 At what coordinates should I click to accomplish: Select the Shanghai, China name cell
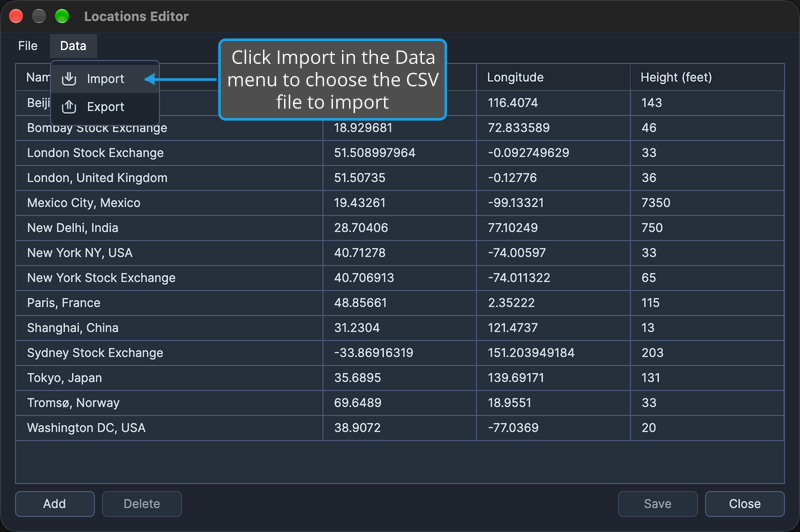169,328
